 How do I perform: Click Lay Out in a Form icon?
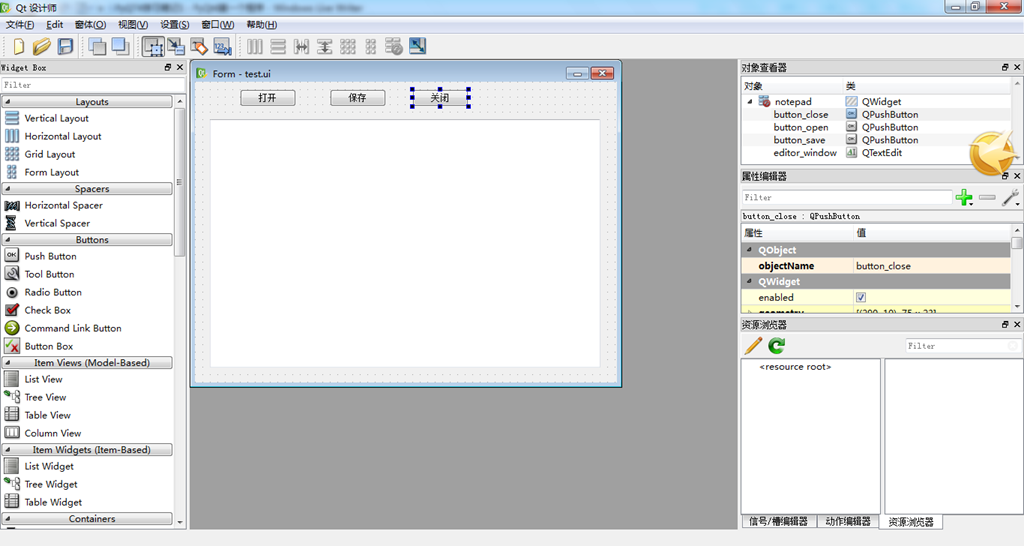pyautogui.click(x=371, y=46)
